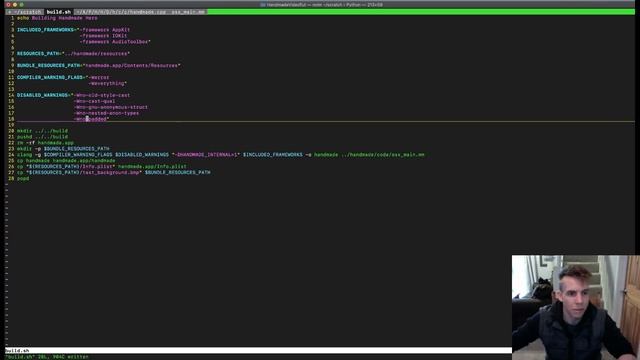Click the '-Wno-gnu-anonymous-struct' flag

tap(111, 107)
